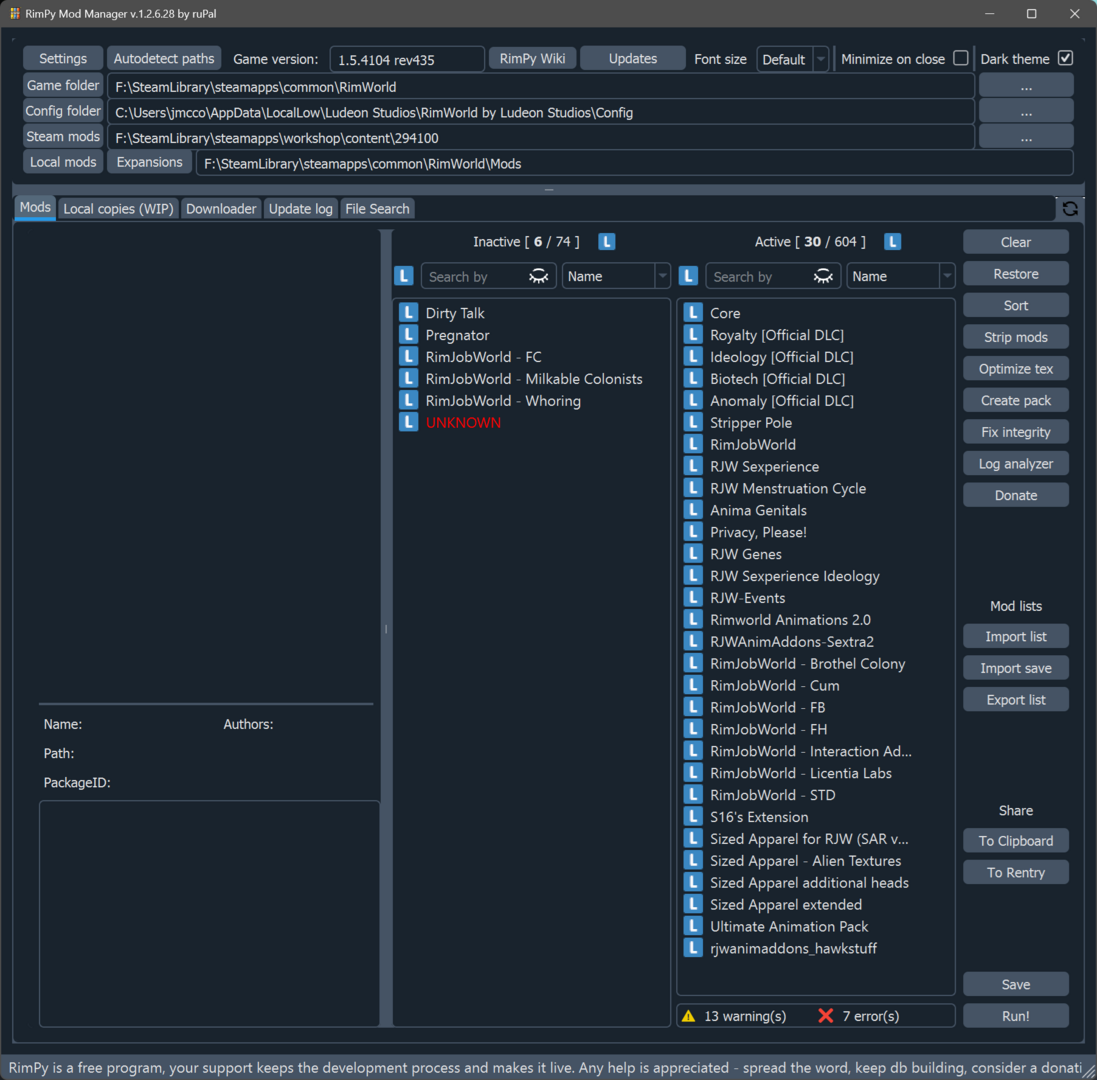Click the L icon beside Royalty [Official DLC]

(x=693, y=335)
